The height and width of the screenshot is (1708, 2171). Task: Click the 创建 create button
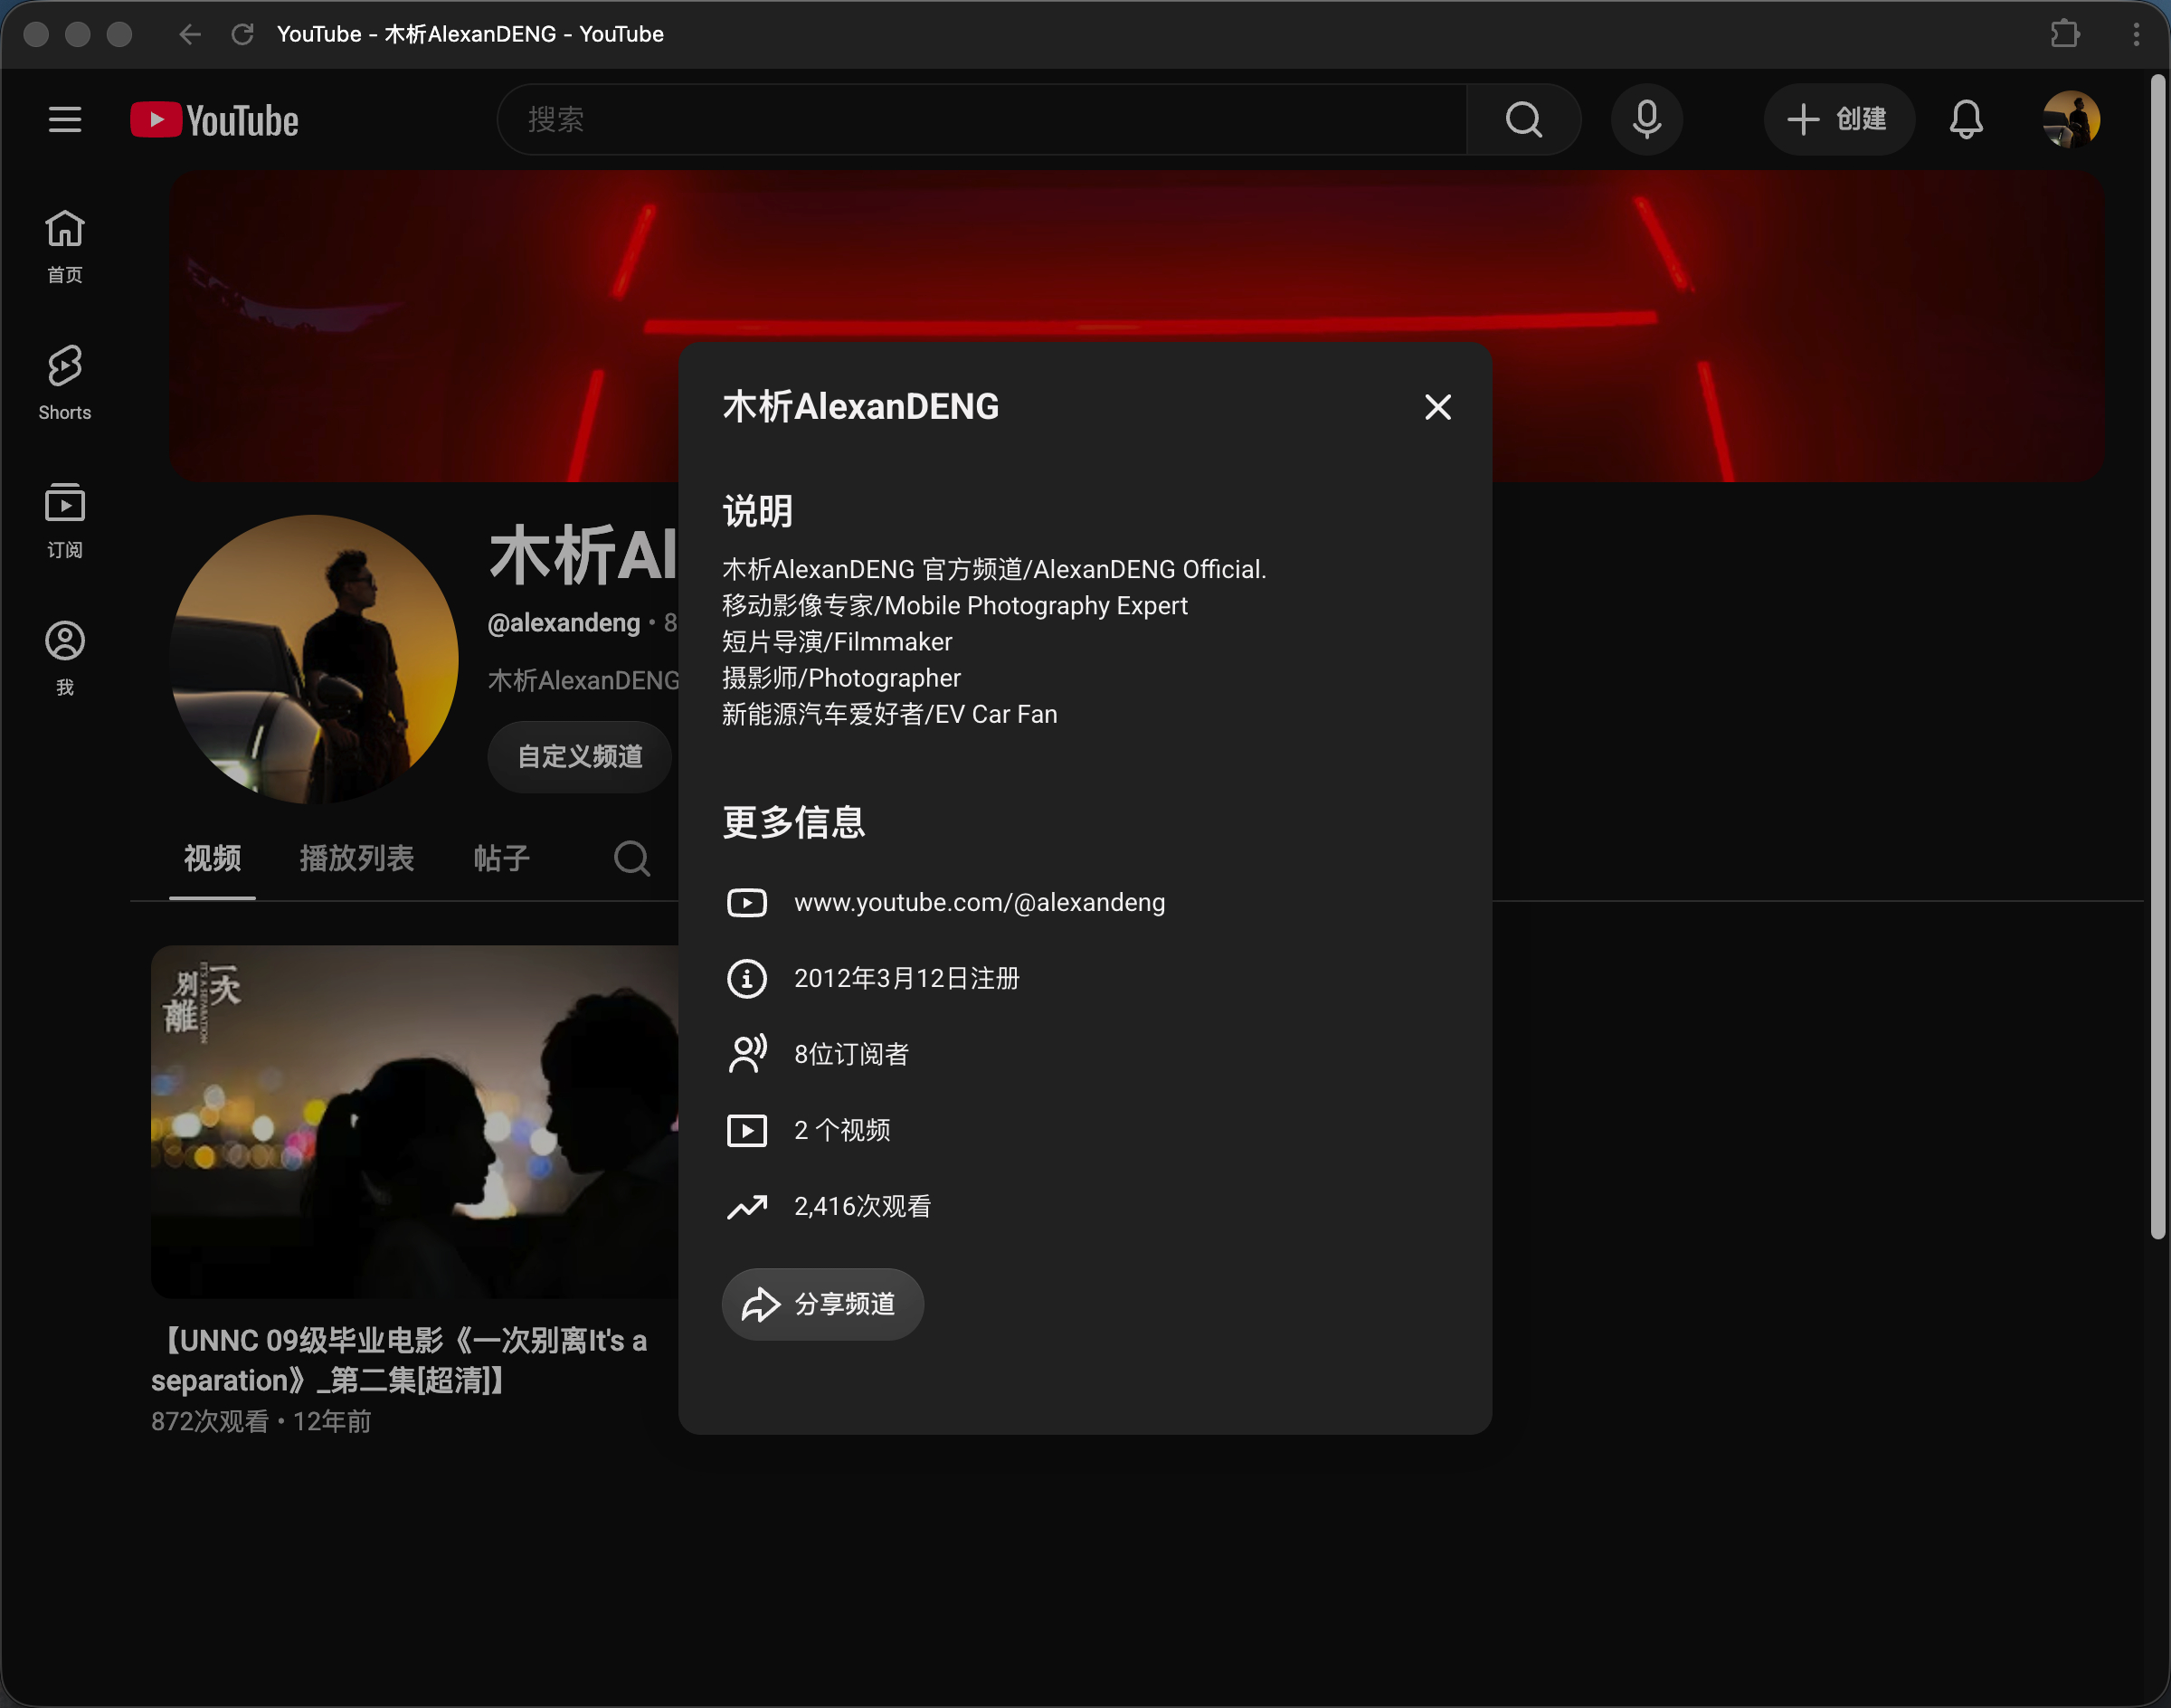(1839, 120)
